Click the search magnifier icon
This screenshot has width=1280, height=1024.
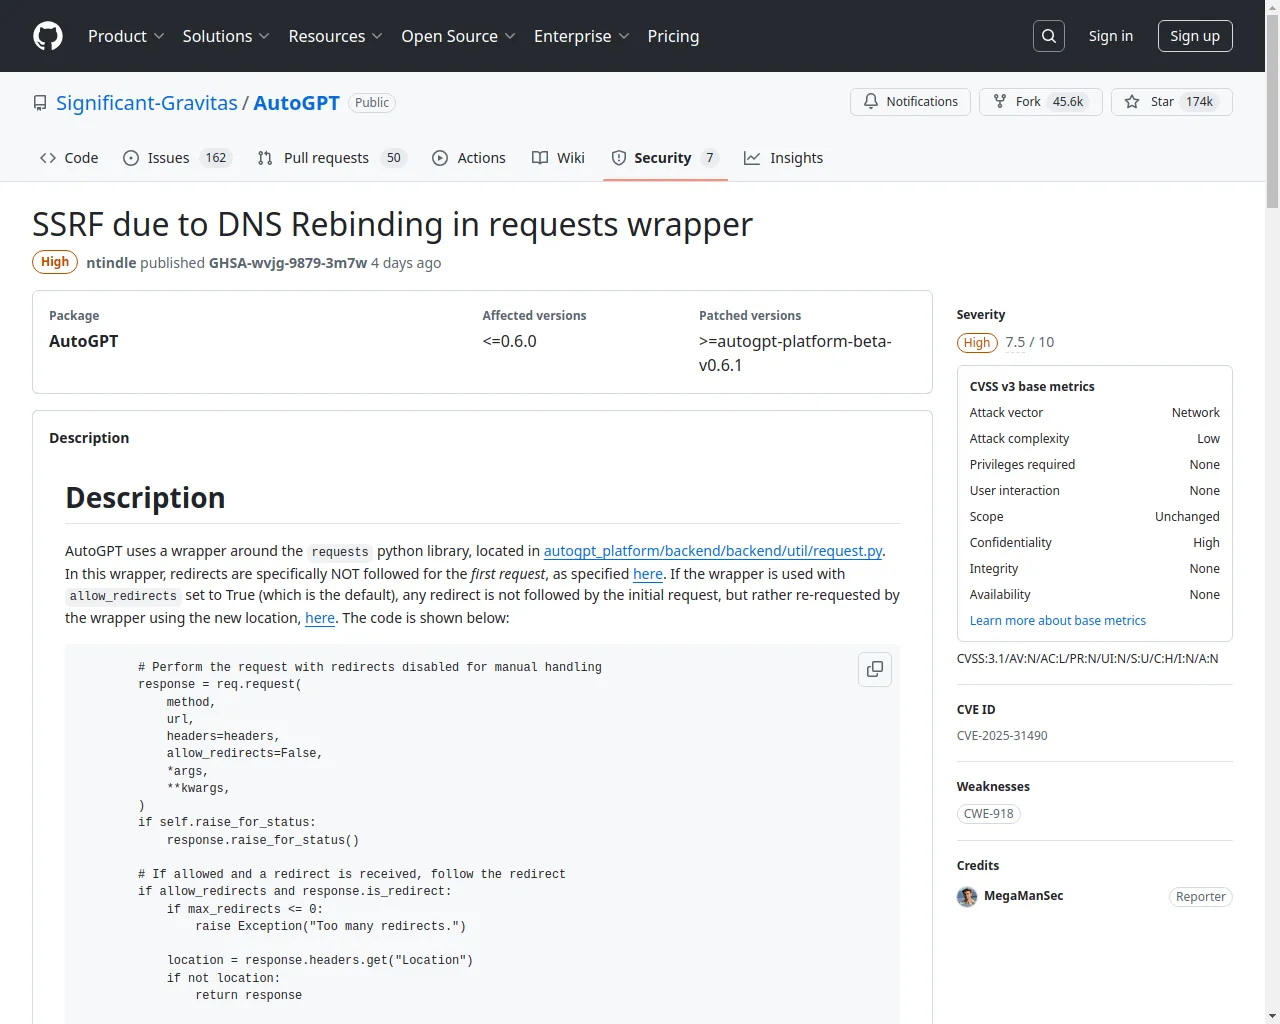tap(1049, 36)
